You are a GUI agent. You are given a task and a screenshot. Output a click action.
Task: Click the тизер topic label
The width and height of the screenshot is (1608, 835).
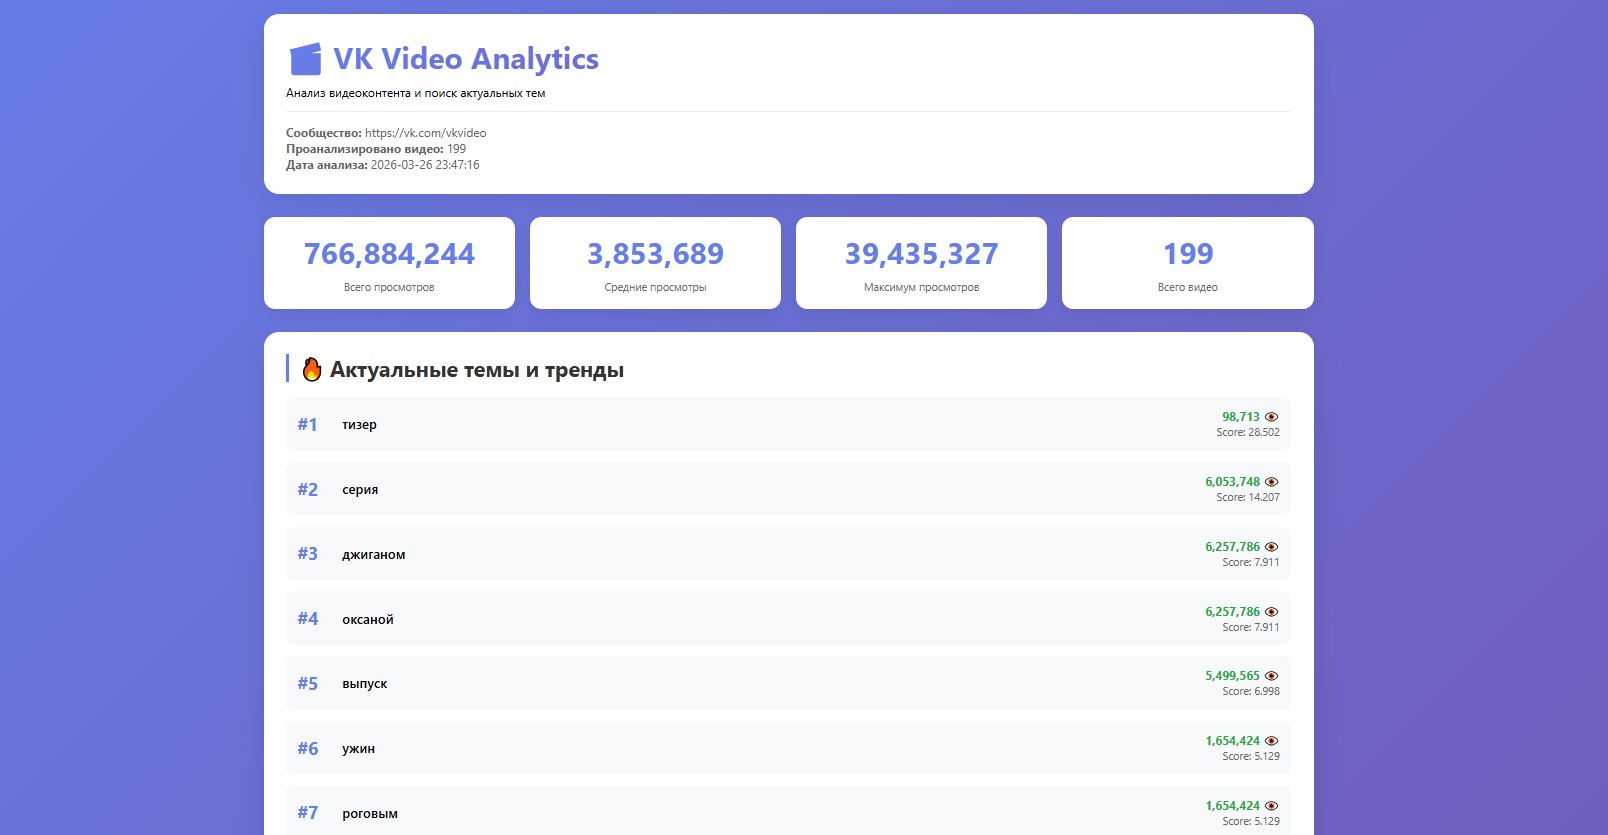359,425
